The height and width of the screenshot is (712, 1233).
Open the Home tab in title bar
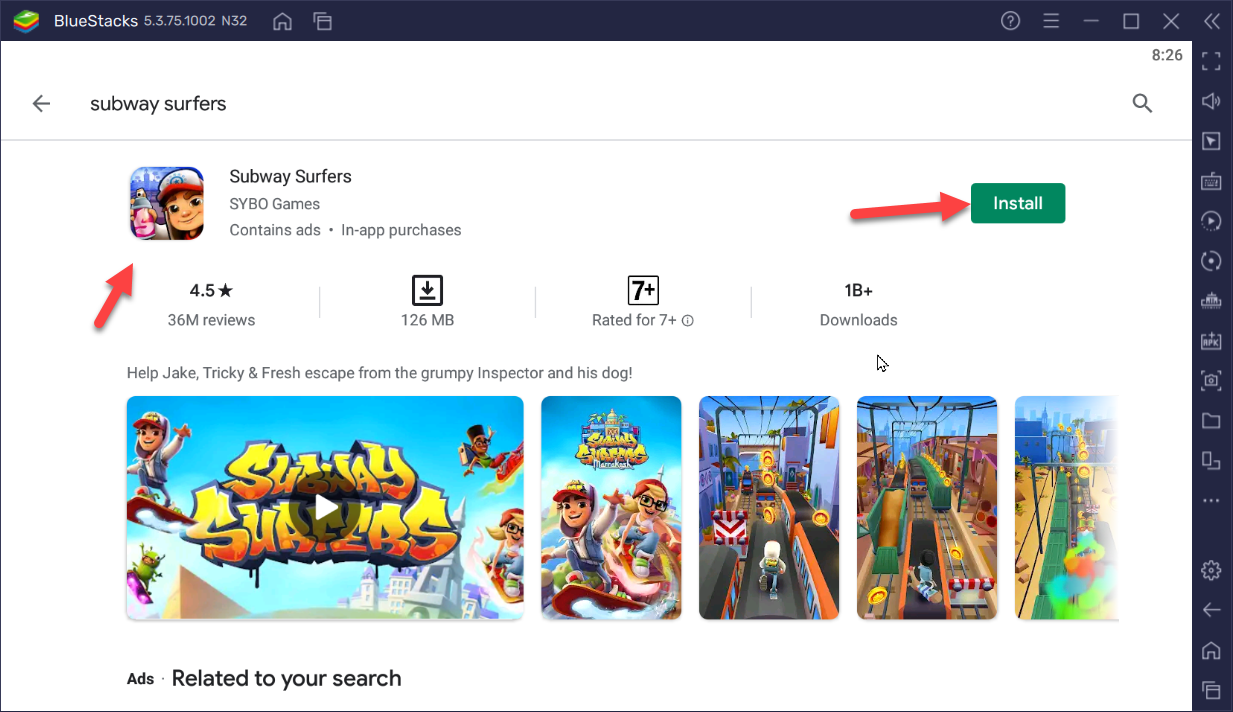[283, 21]
